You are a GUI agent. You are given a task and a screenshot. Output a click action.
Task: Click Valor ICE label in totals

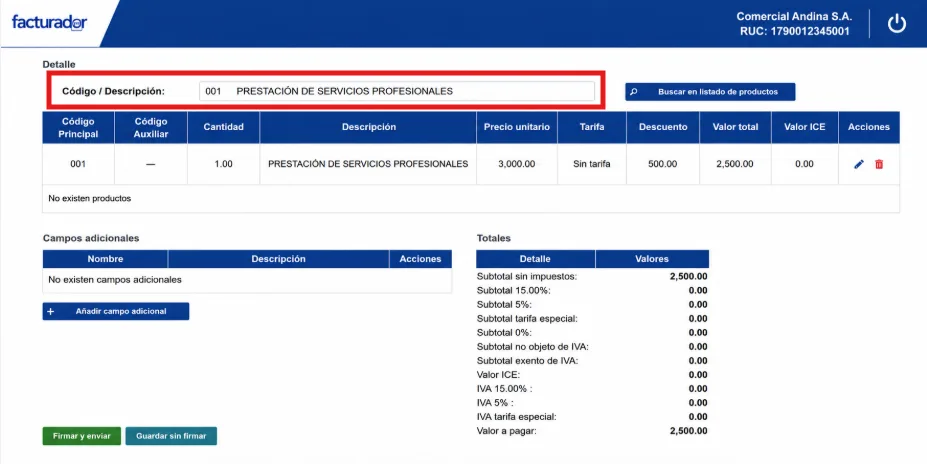click(498, 375)
